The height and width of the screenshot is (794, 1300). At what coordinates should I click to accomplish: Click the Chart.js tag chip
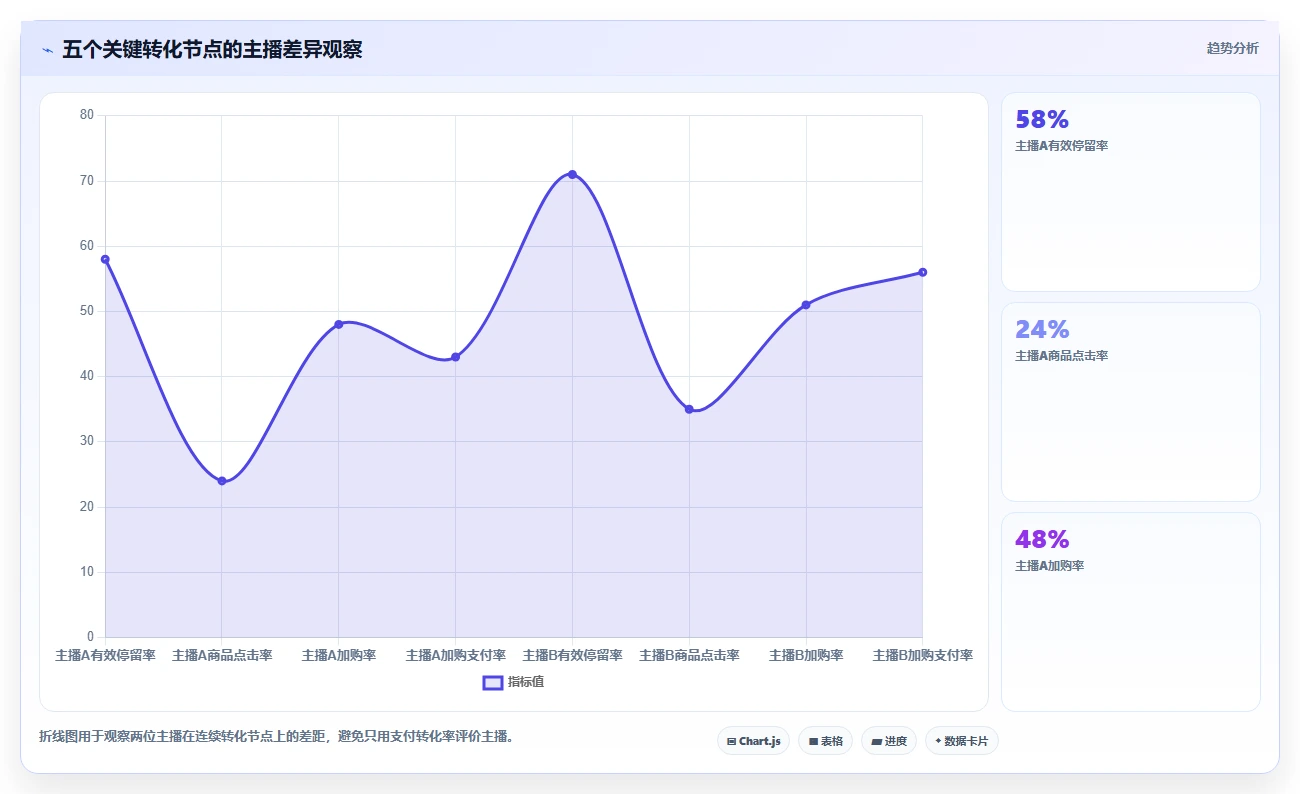754,741
